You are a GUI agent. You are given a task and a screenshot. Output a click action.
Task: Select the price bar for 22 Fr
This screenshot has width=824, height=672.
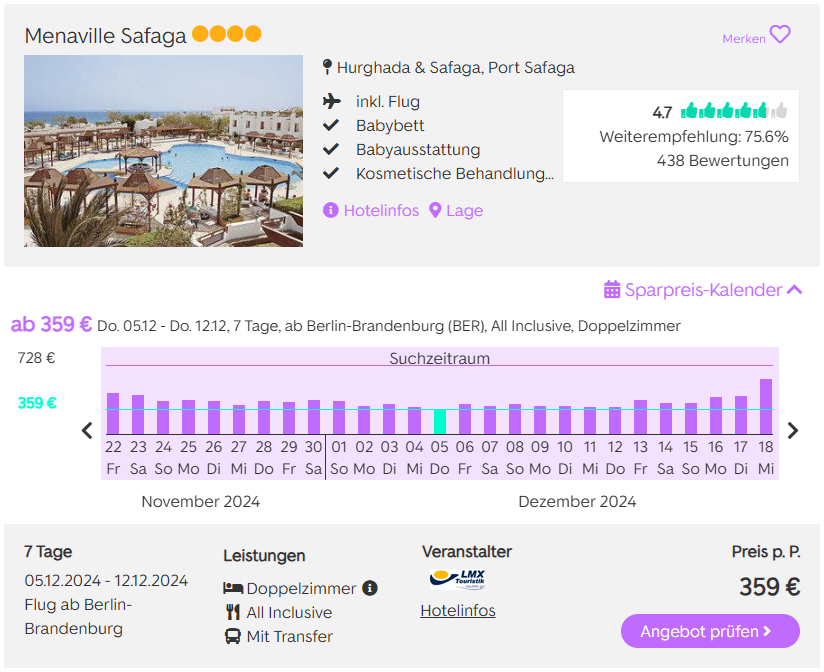click(x=113, y=413)
